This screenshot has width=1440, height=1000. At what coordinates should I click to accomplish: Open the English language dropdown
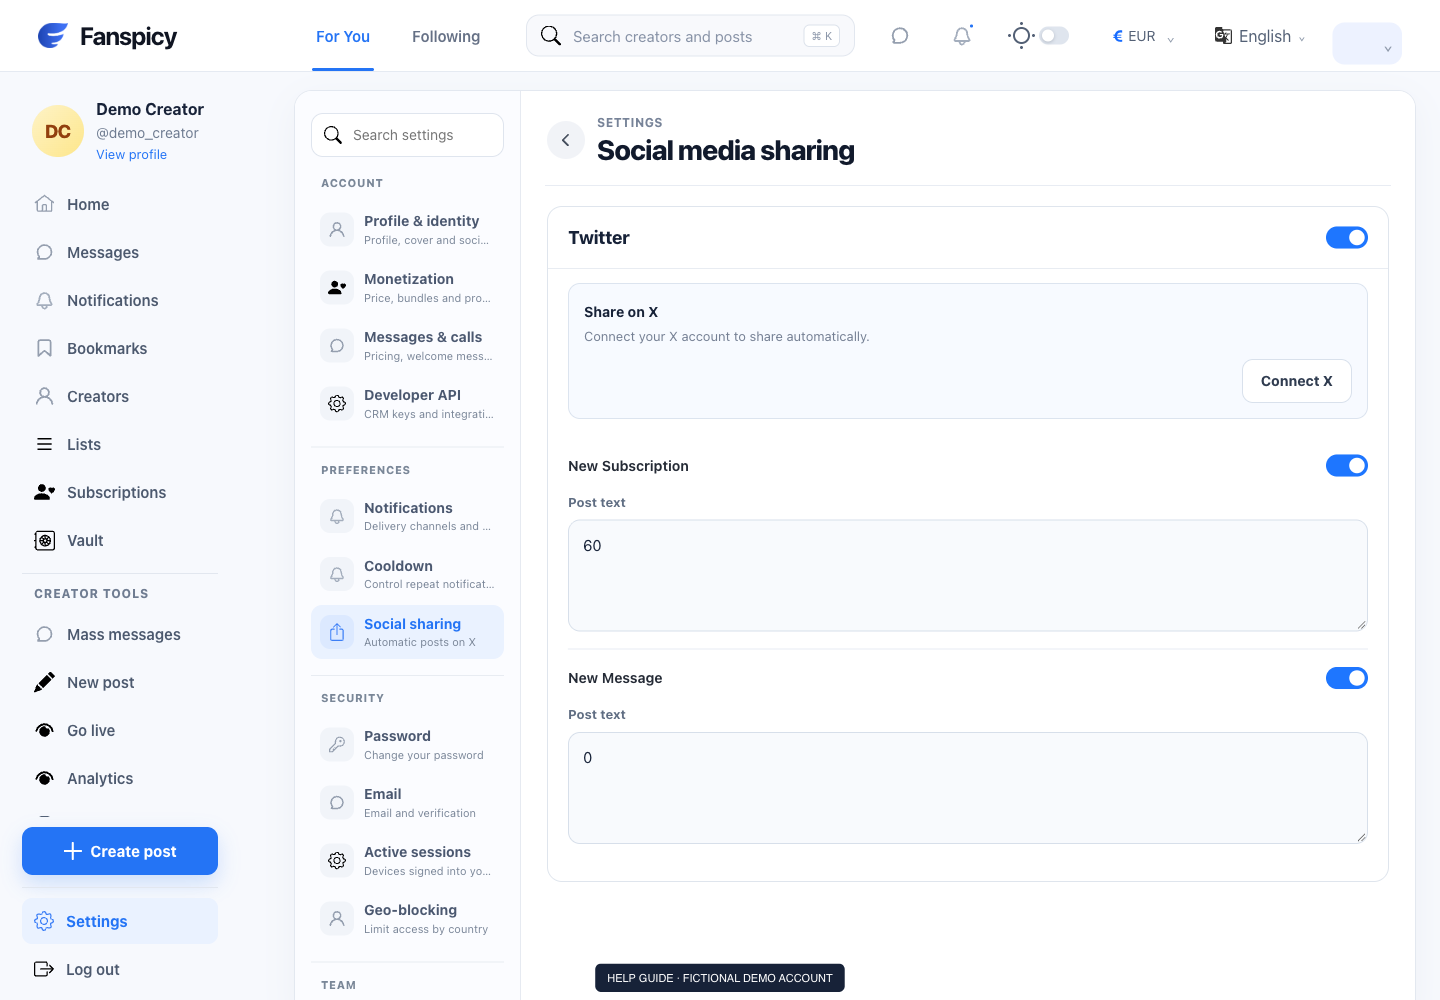[1260, 36]
